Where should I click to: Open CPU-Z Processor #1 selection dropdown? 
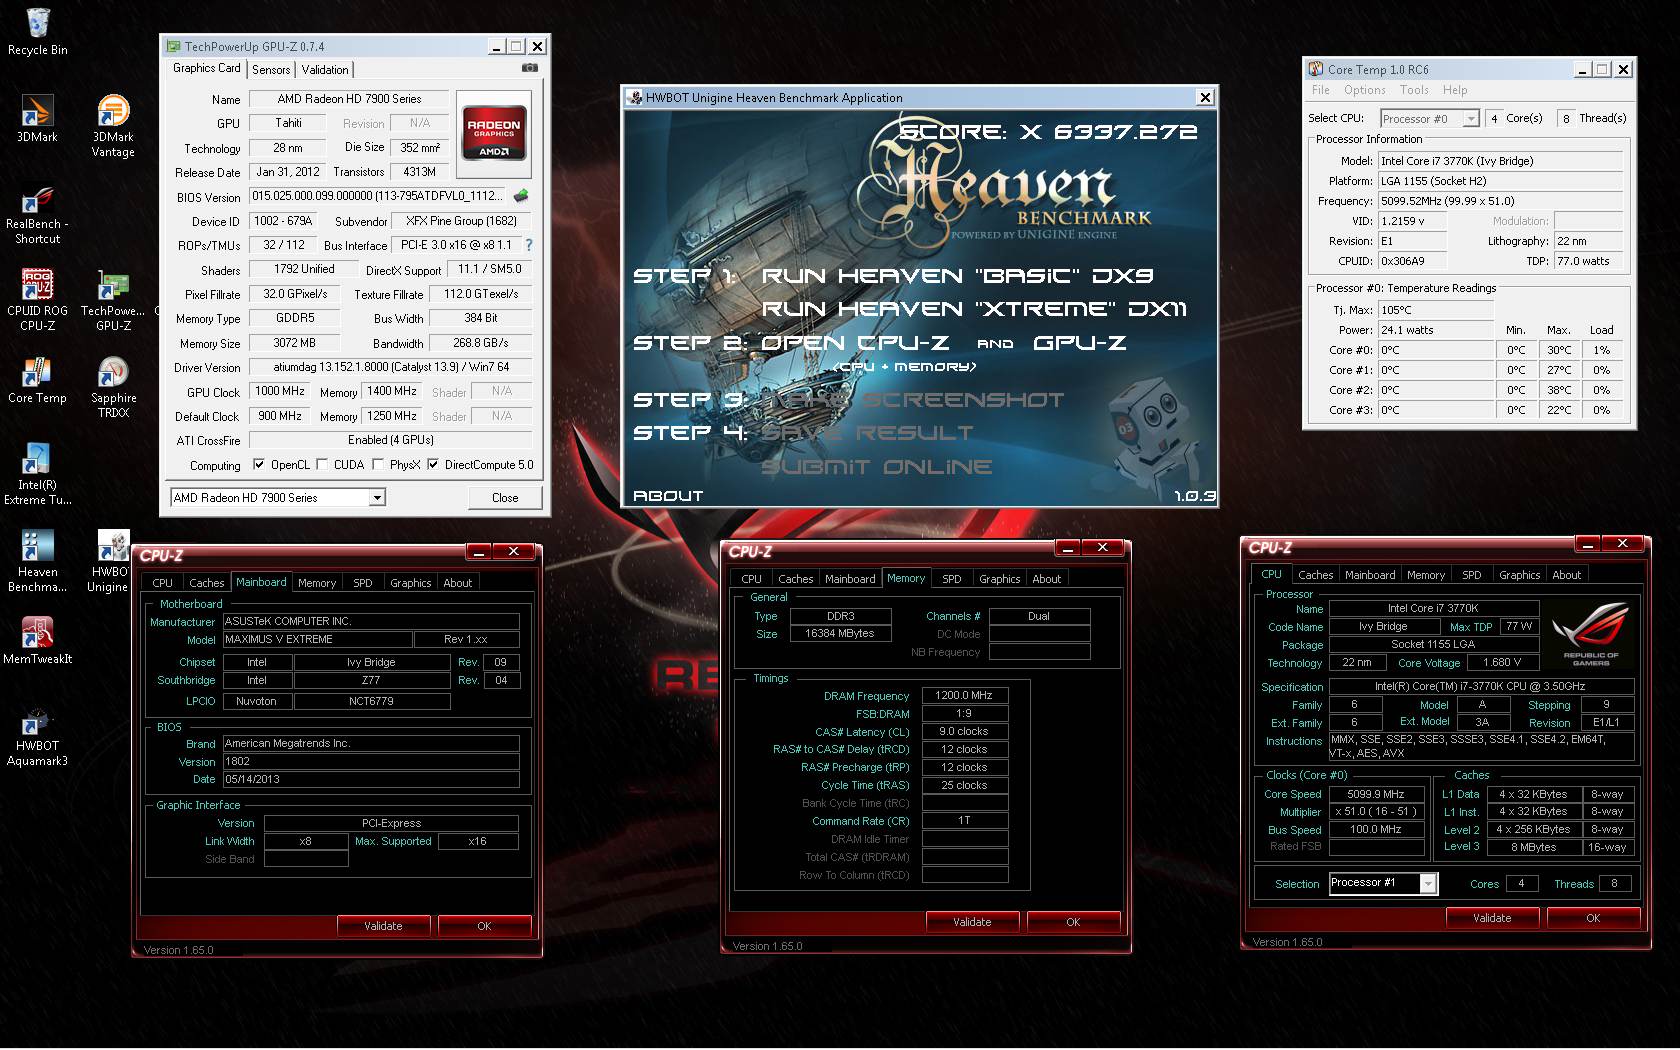point(1383,882)
